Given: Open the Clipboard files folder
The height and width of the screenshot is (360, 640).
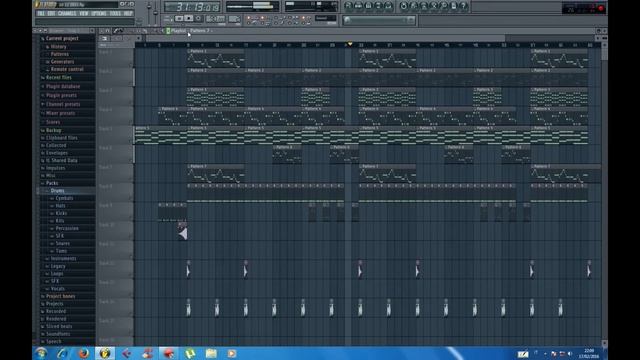Looking at the screenshot, I should [x=62, y=138].
